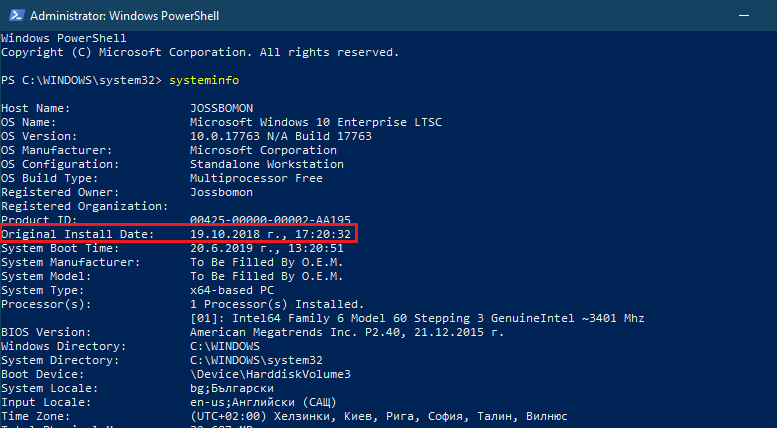777x428 pixels.
Task: Click the 'Microsoft Windows 10 Enterprise LTSC' text
Action: pyautogui.click(x=316, y=122)
